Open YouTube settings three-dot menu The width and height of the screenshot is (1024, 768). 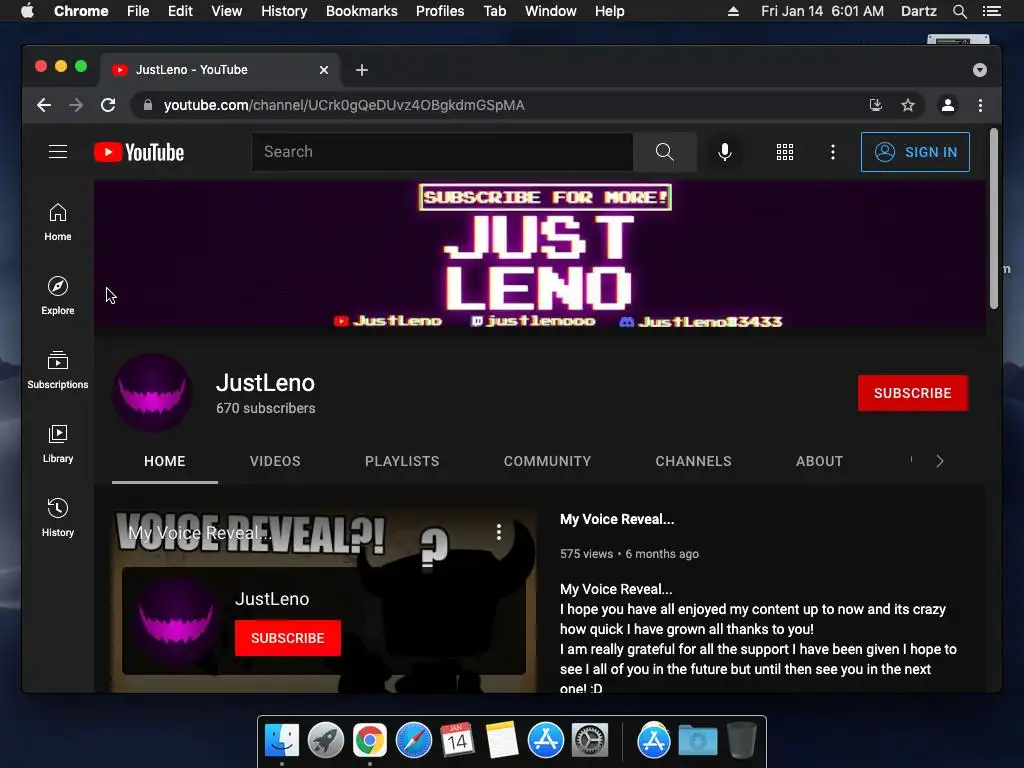832,152
